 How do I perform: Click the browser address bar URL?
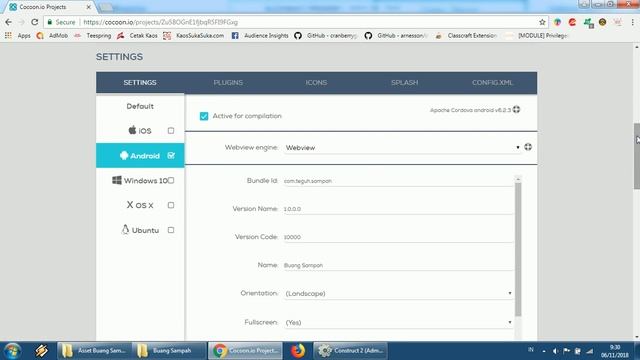[x=160, y=22]
